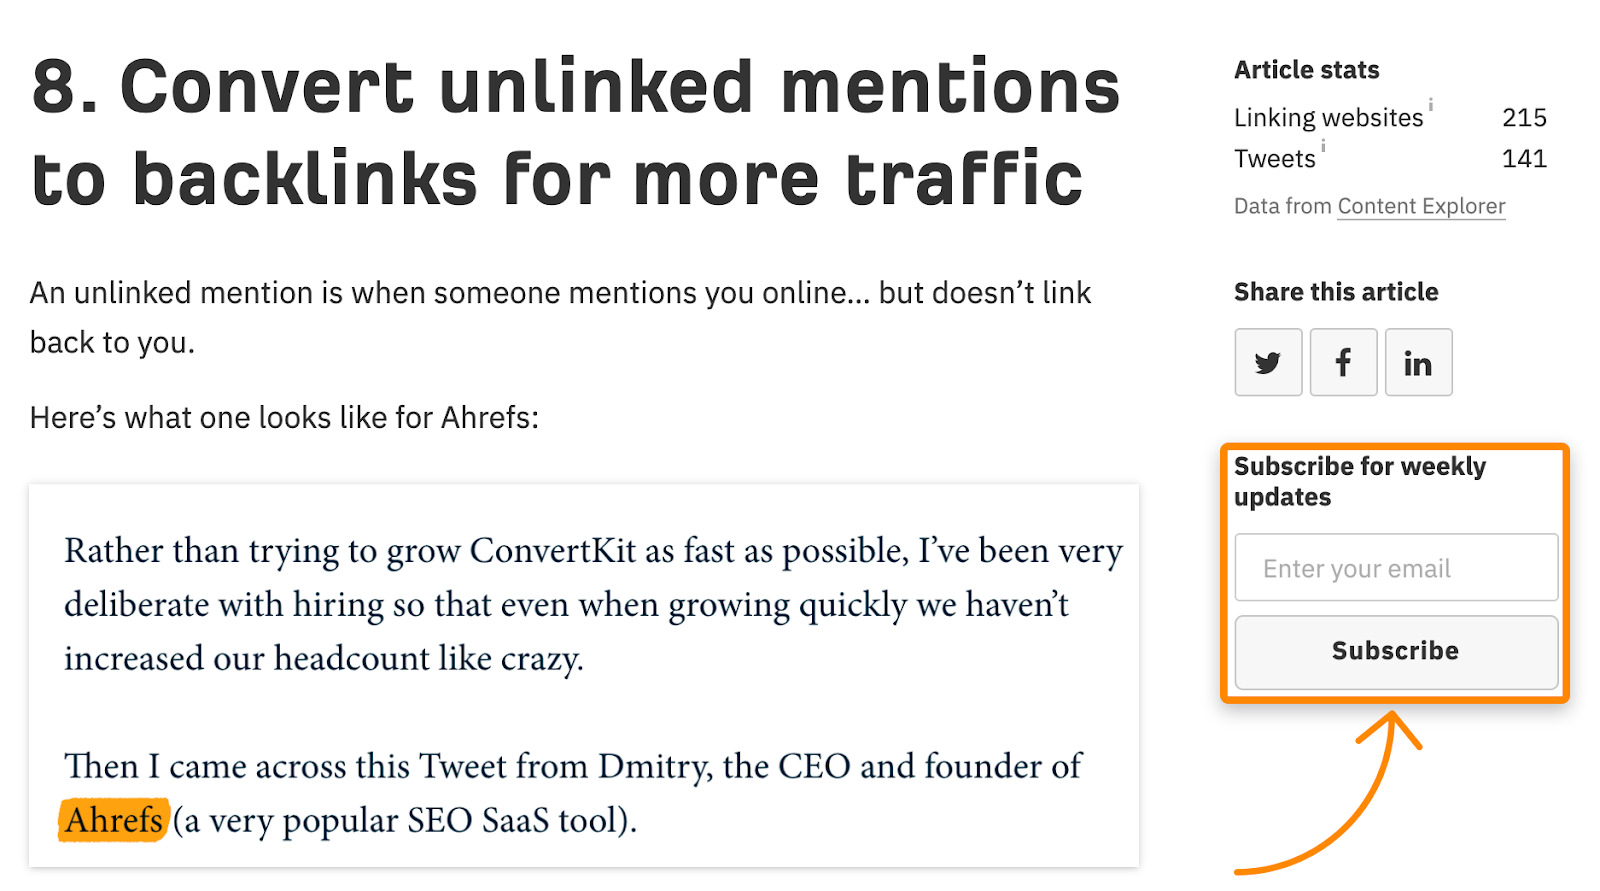Share the article on Twitter
This screenshot has height=891, width=1600.
[x=1268, y=362]
